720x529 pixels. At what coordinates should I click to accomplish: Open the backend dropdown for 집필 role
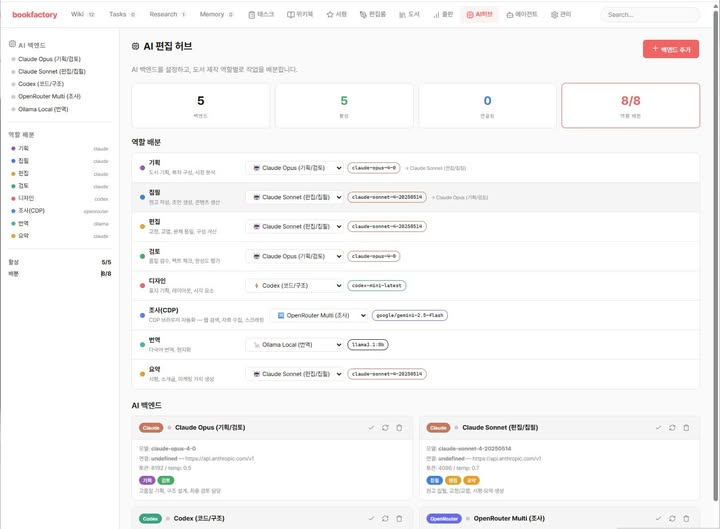coord(295,197)
